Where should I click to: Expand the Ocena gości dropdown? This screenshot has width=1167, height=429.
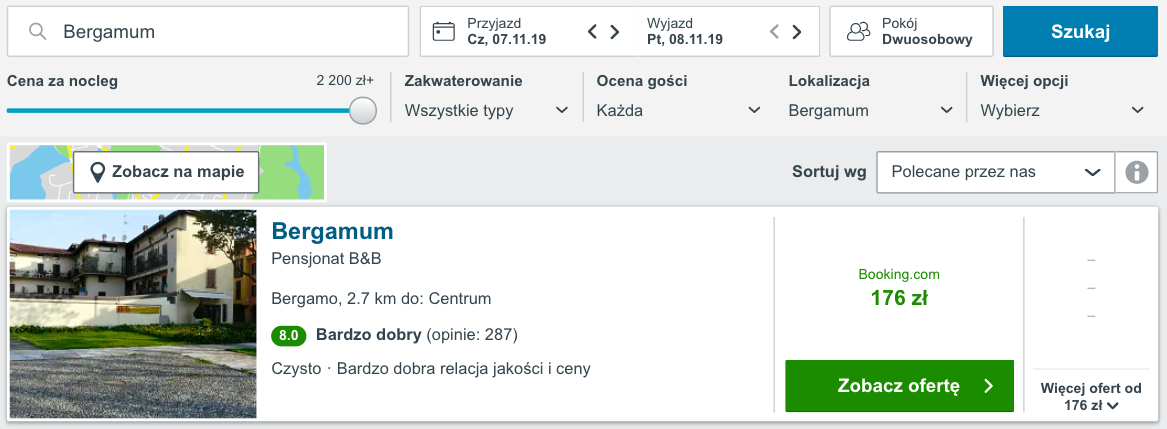tap(680, 111)
